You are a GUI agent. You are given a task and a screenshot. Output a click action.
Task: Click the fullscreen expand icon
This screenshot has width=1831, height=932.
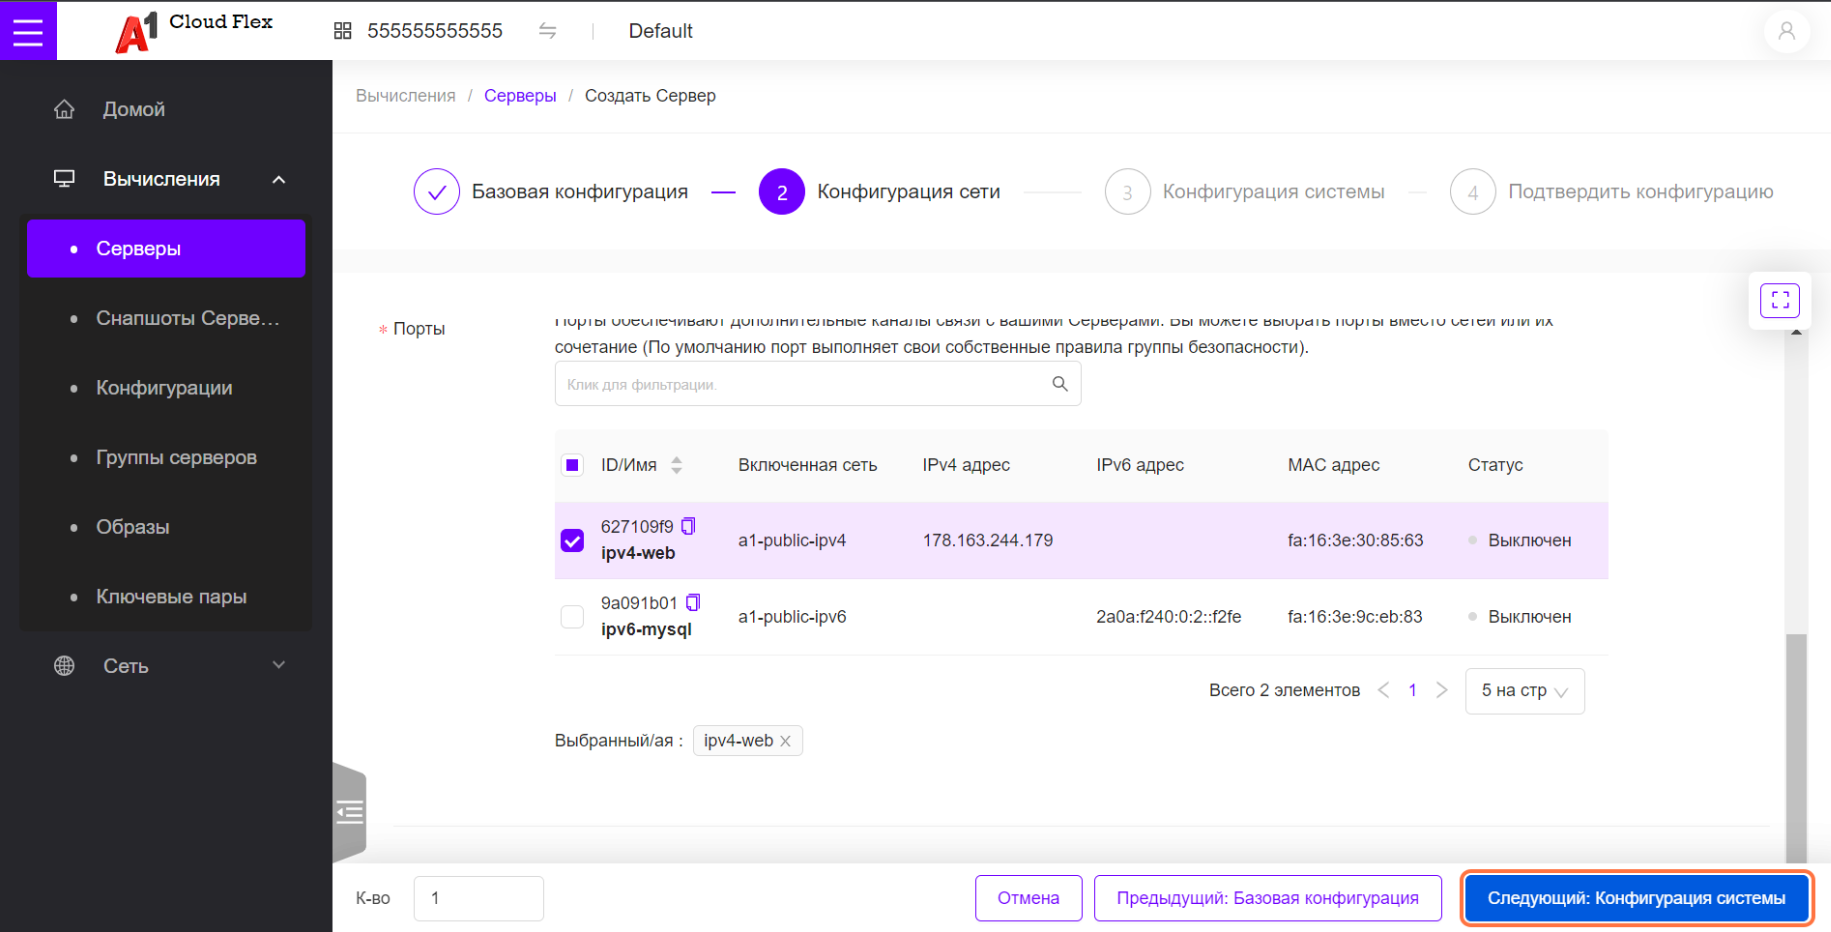pos(1780,300)
